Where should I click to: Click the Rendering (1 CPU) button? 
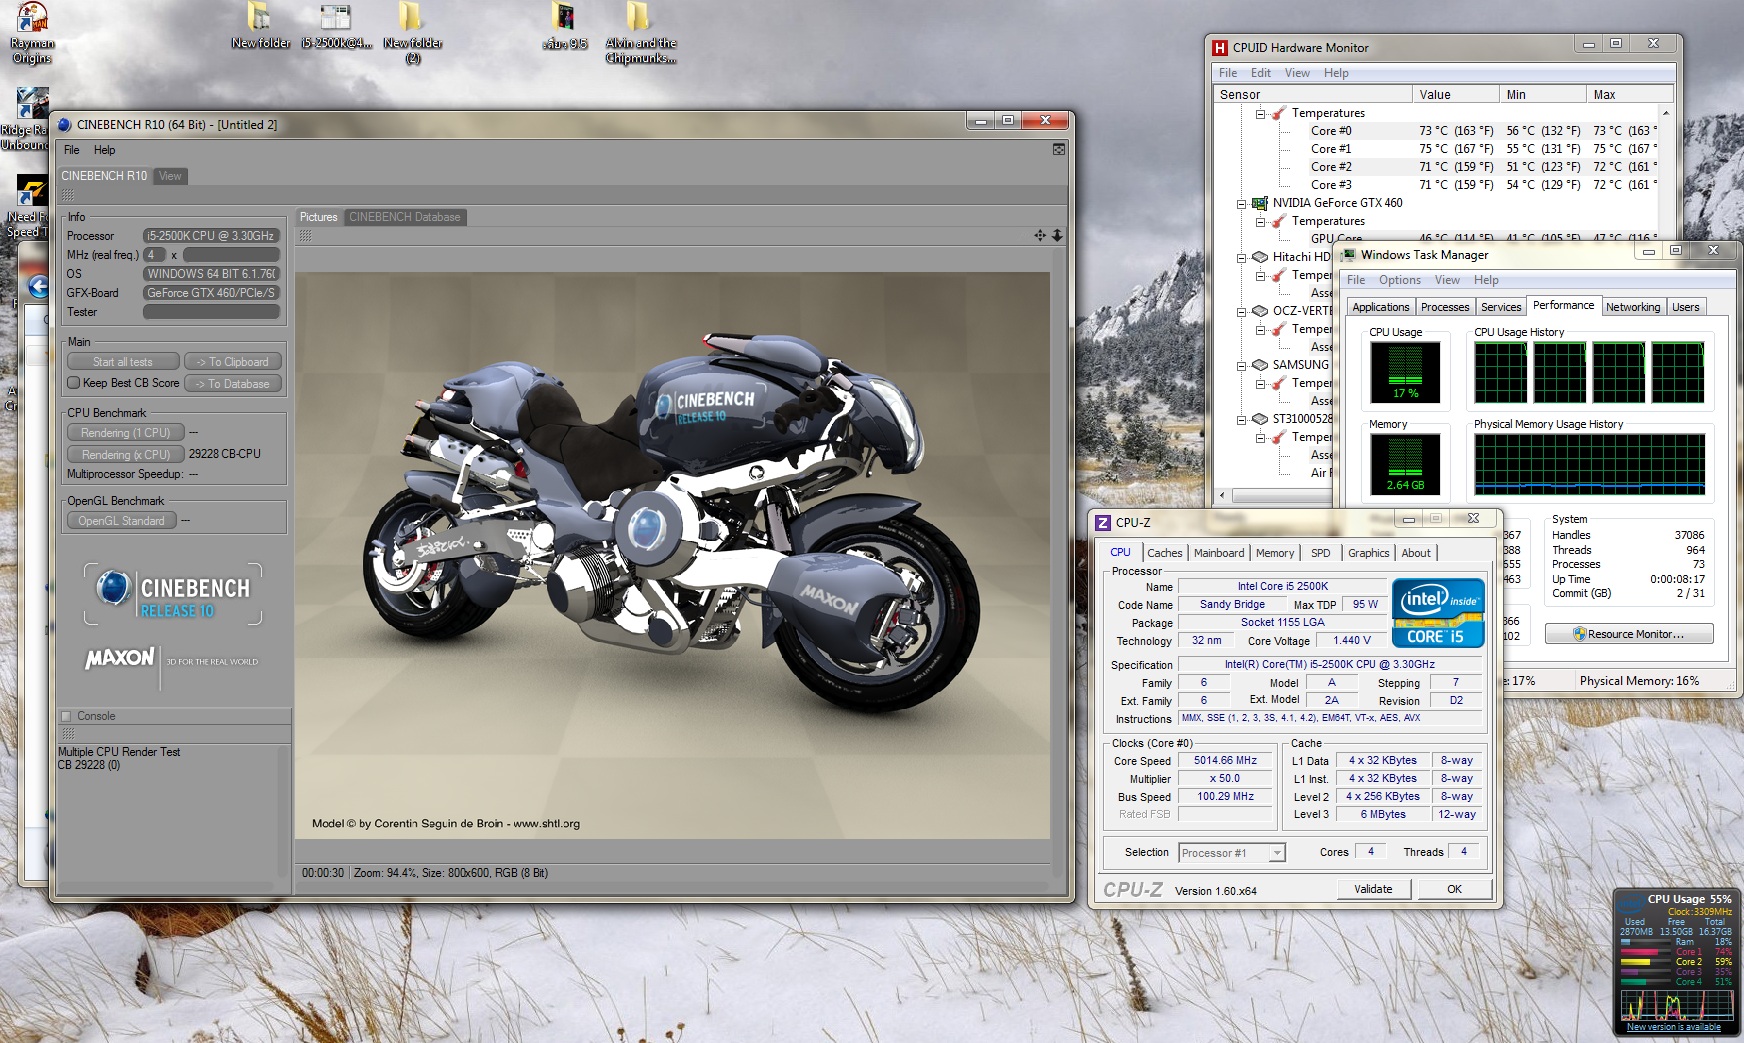[126, 433]
